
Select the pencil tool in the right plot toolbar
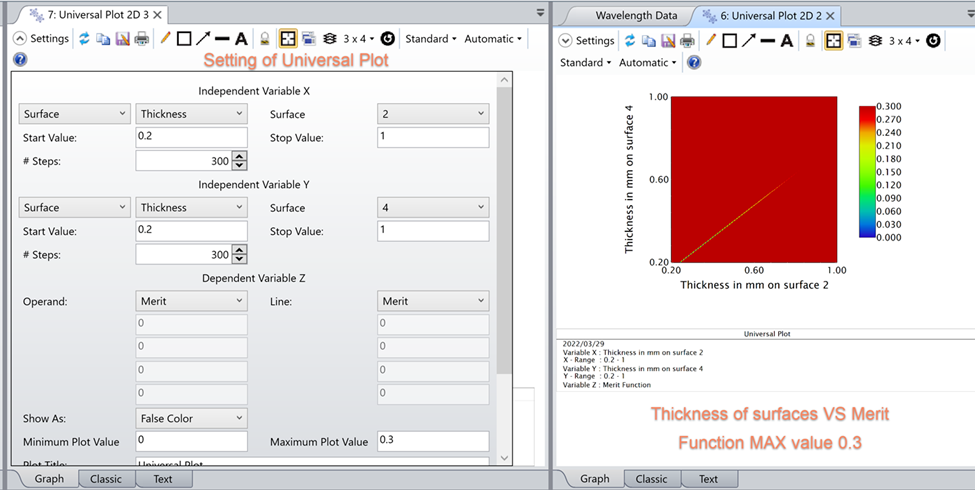click(711, 41)
